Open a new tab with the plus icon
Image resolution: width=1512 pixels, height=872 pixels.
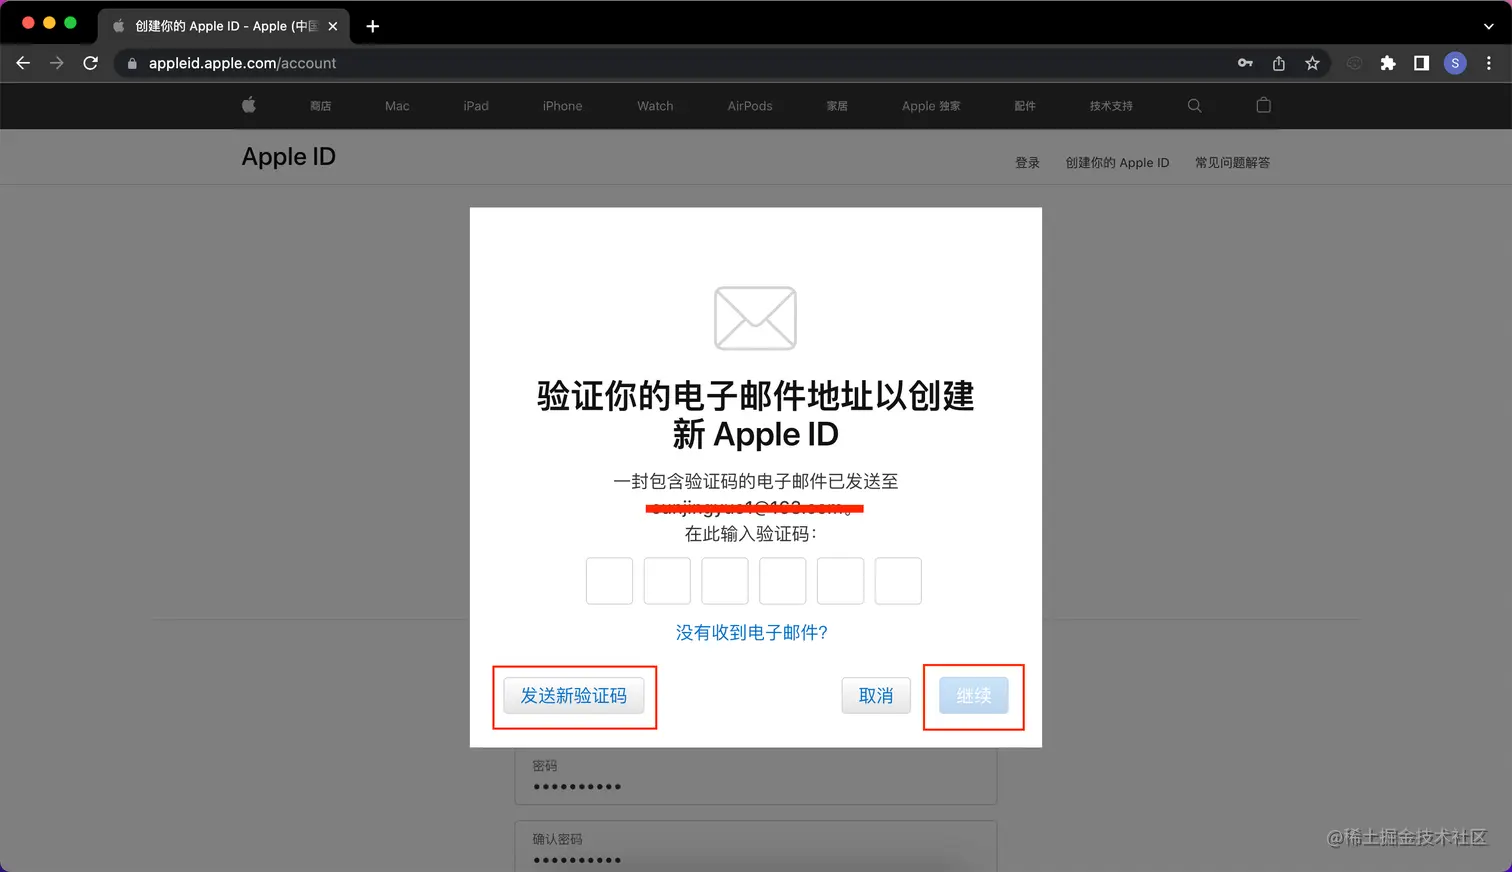pyautogui.click(x=373, y=26)
